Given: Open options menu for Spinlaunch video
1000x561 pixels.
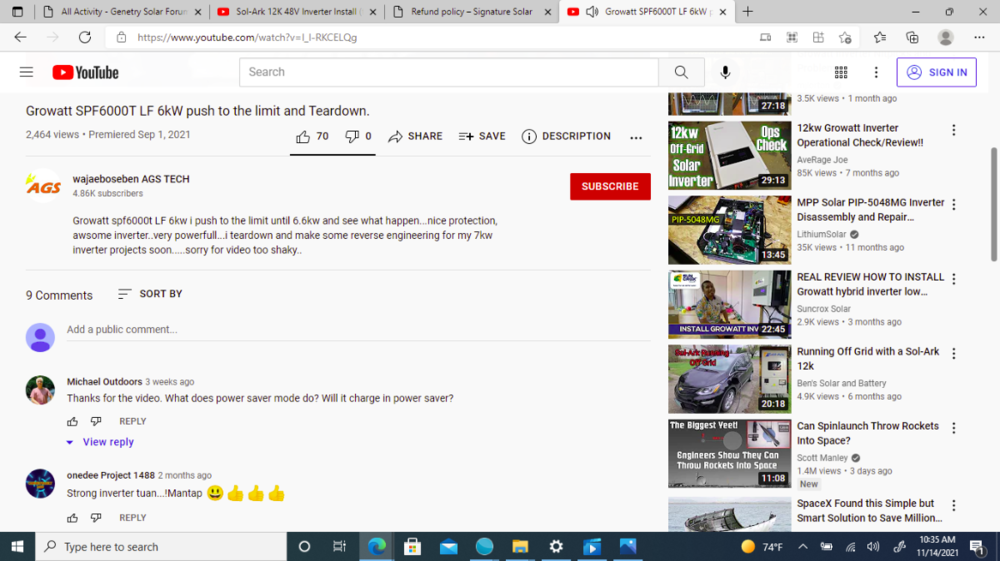Looking at the screenshot, I should pyautogui.click(x=953, y=428).
